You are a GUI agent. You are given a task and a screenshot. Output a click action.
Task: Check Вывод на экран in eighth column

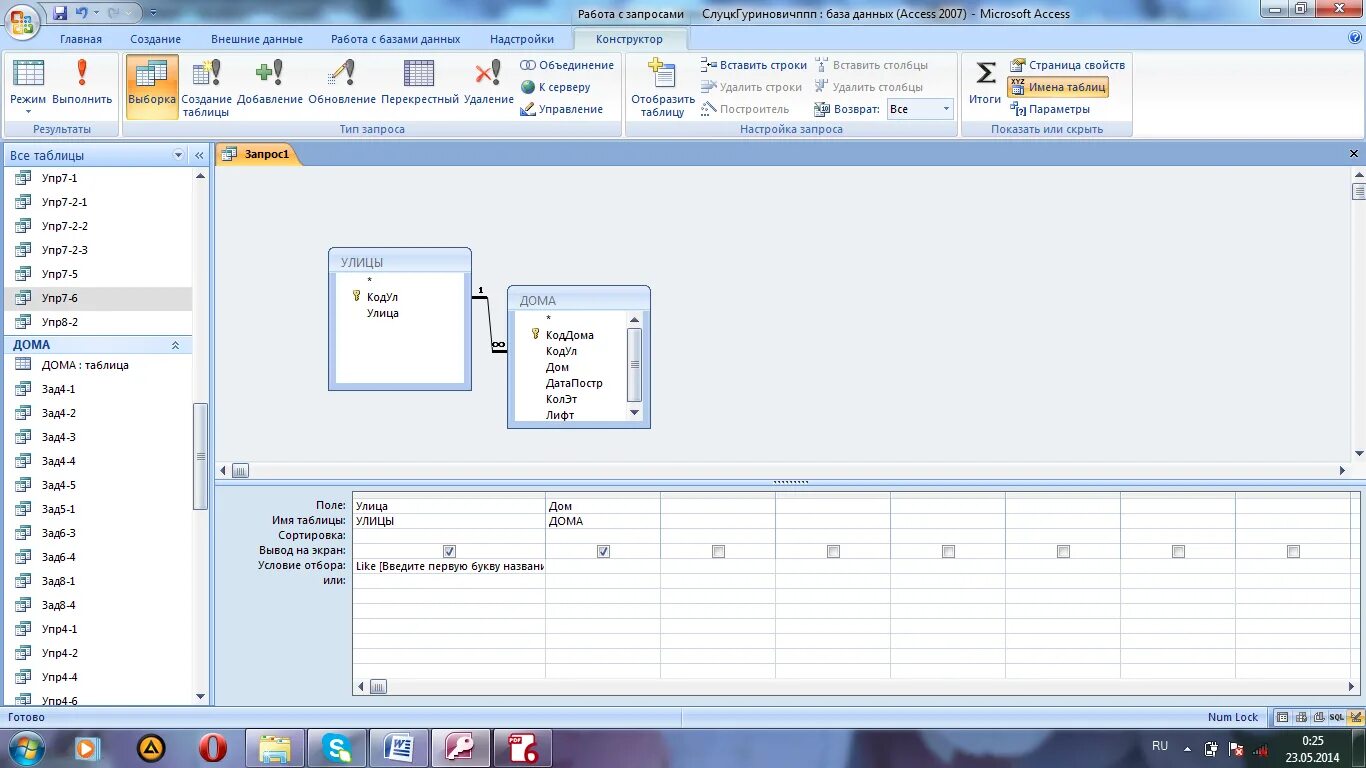(1293, 551)
